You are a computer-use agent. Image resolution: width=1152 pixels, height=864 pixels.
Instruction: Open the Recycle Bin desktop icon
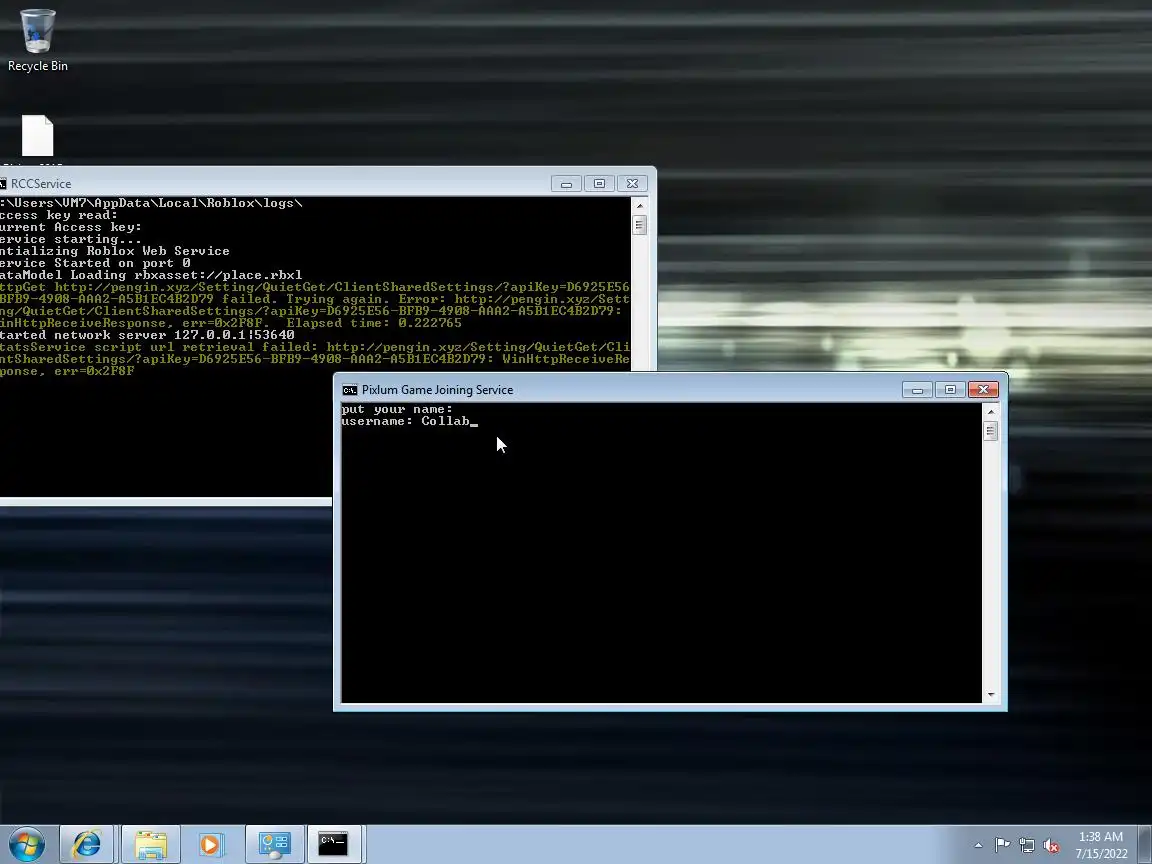37,40
